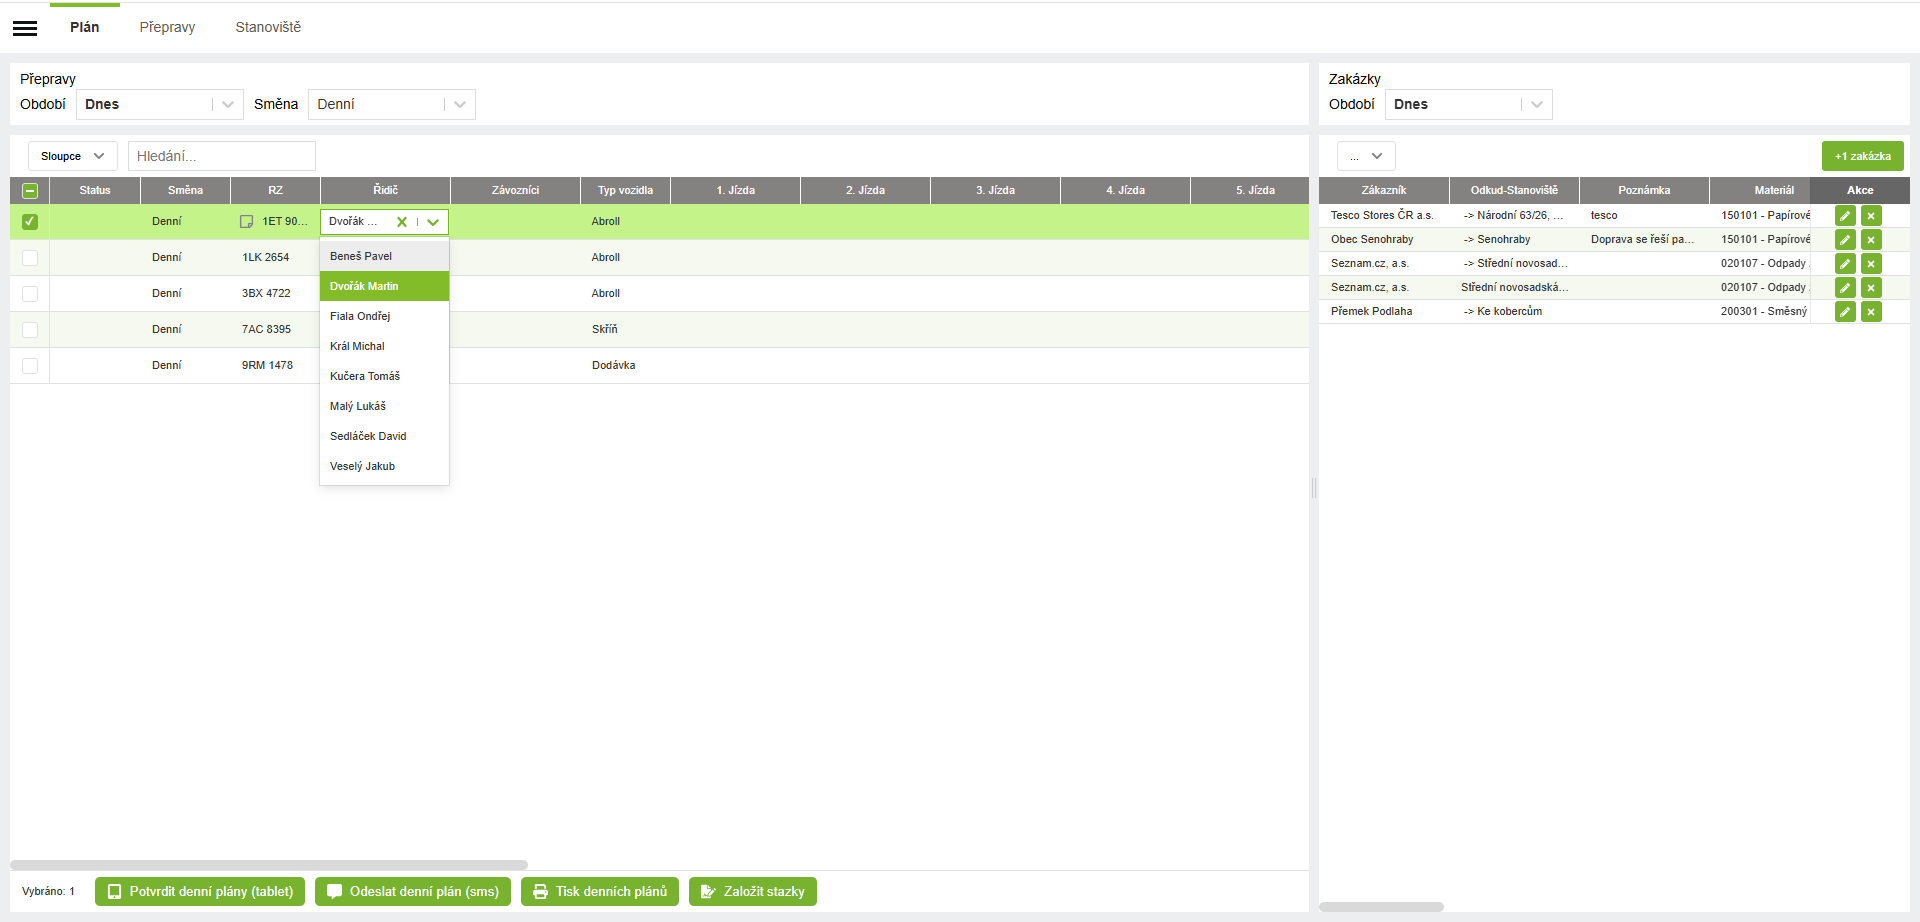Choose driver Král Michal

(x=384, y=347)
